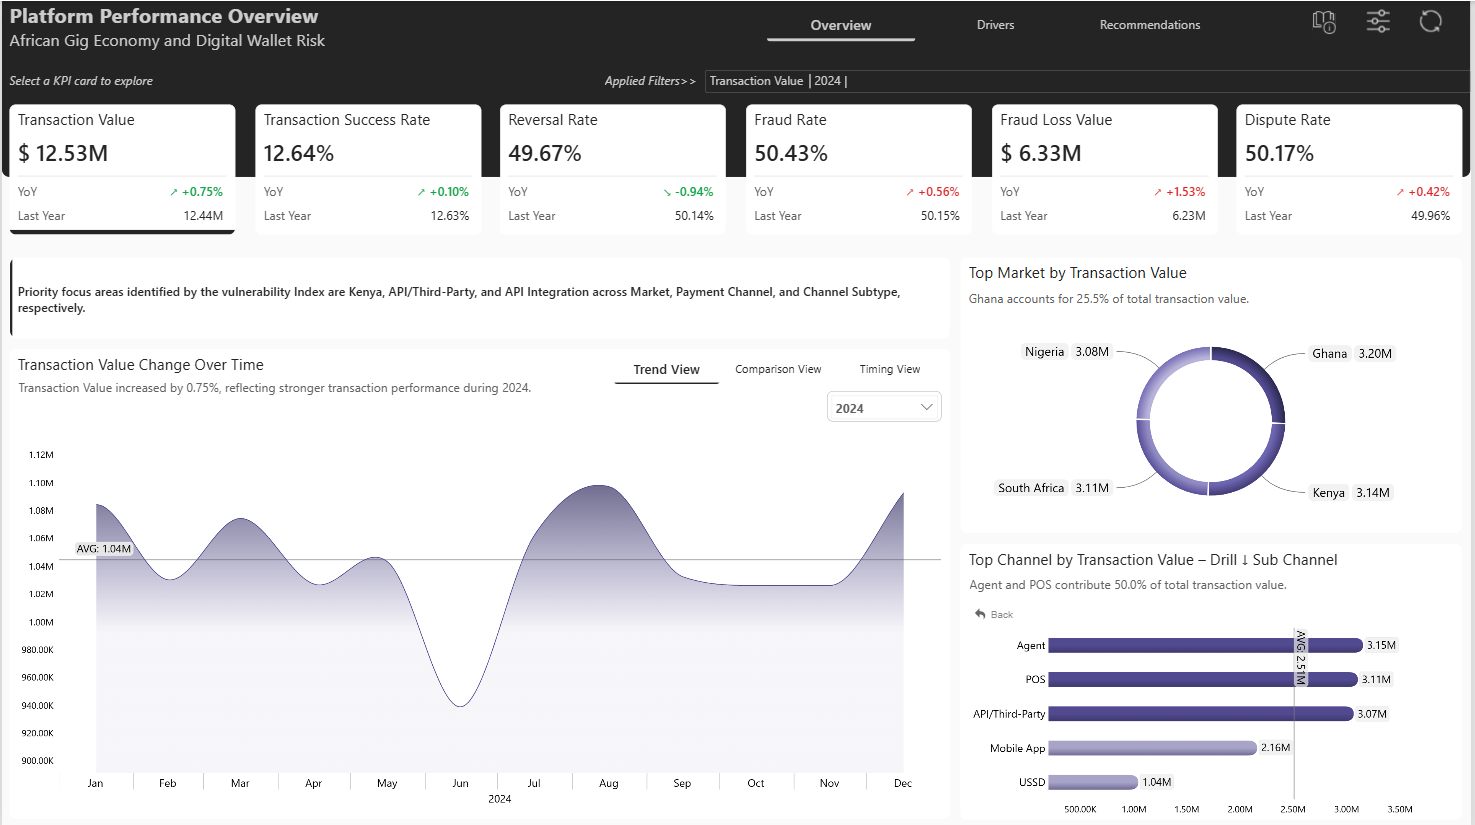
Task: Switch to the Overview tab
Action: (841, 25)
